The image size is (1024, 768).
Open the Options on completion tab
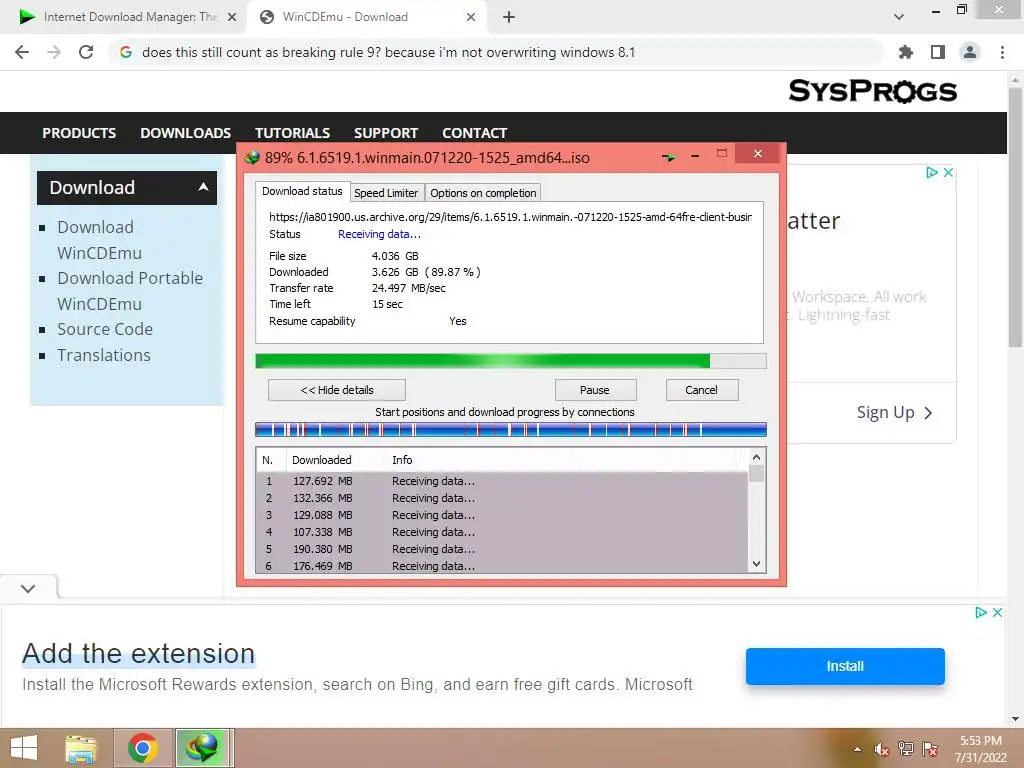(483, 193)
